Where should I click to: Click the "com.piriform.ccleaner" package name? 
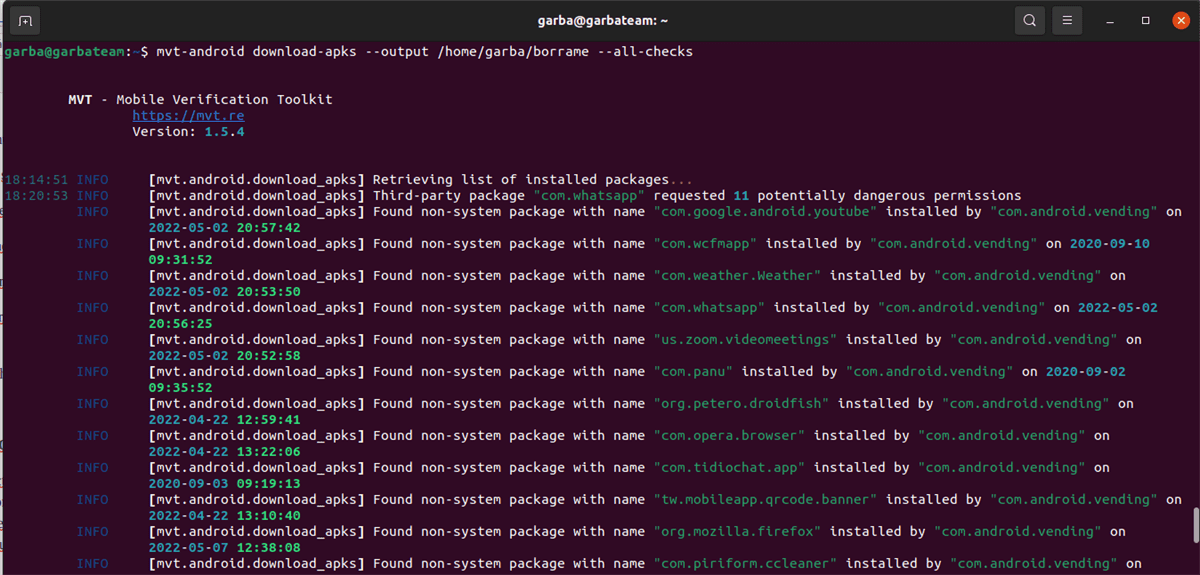[x=745, y=564]
